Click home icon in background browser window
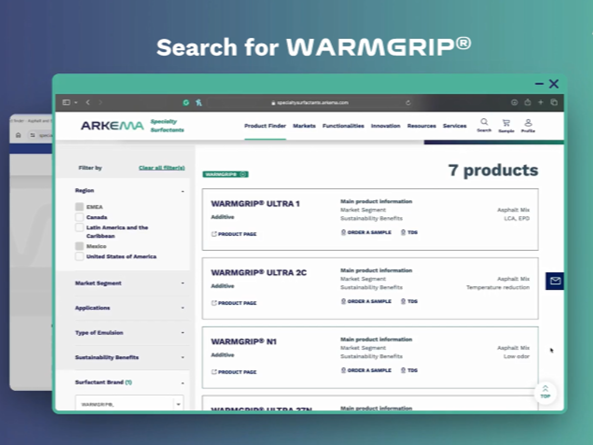This screenshot has height=445, width=593. tap(18, 135)
